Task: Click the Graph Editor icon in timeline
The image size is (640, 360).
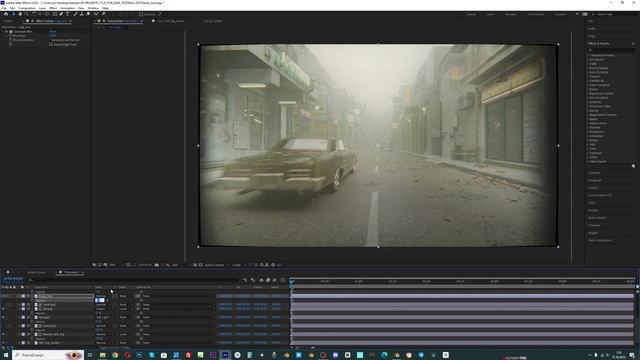Action: [282, 280]
